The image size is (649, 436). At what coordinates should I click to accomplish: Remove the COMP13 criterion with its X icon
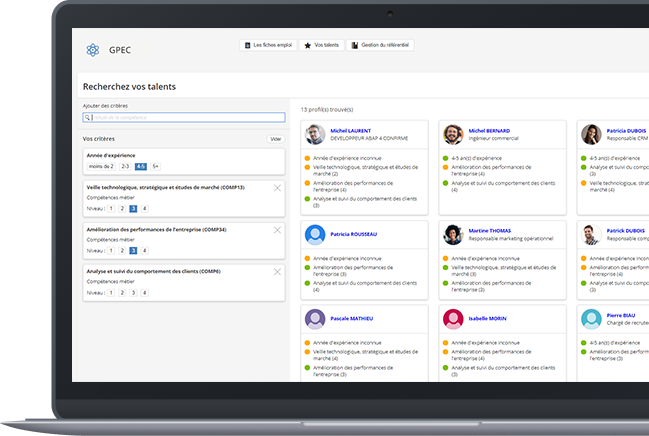click(277, 187)
